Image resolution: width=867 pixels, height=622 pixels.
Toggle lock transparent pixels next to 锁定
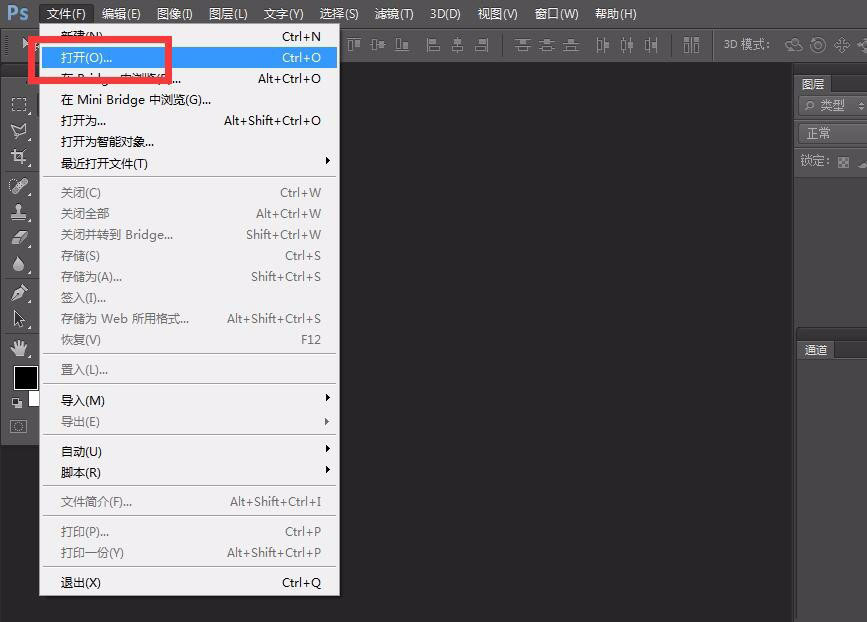tap(843, 162)
